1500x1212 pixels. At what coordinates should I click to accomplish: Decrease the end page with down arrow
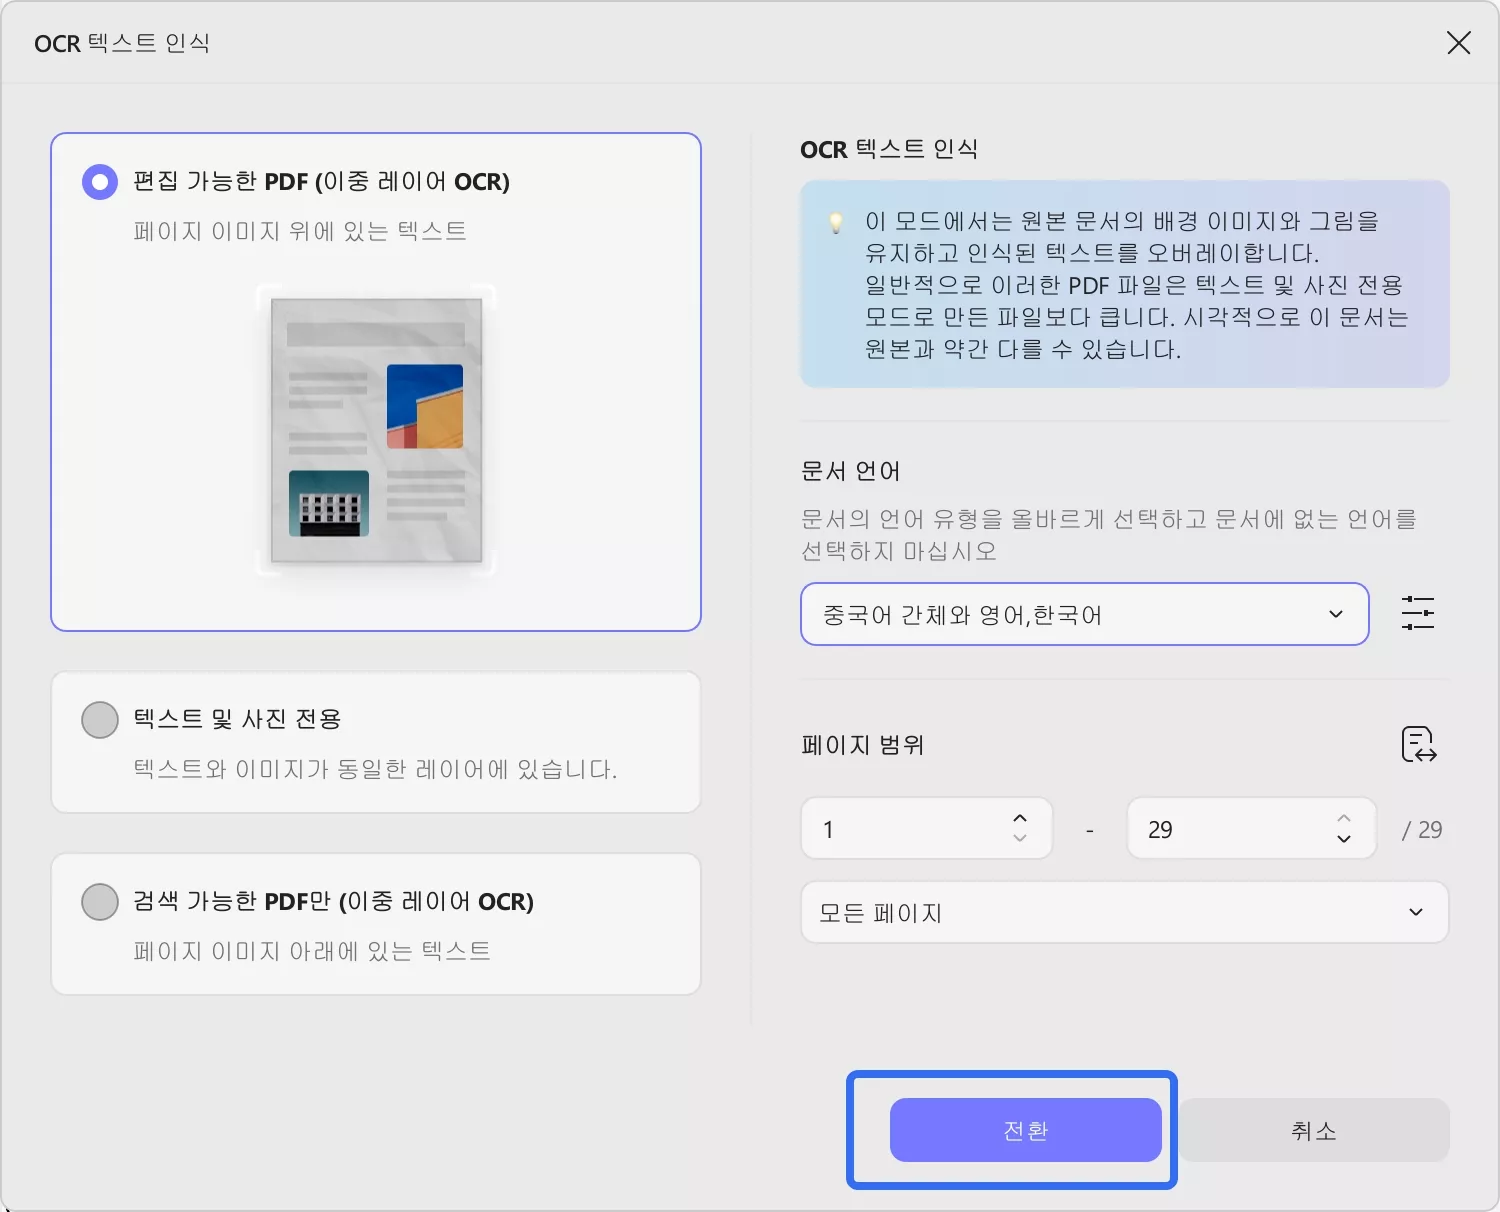(1344, 839)
